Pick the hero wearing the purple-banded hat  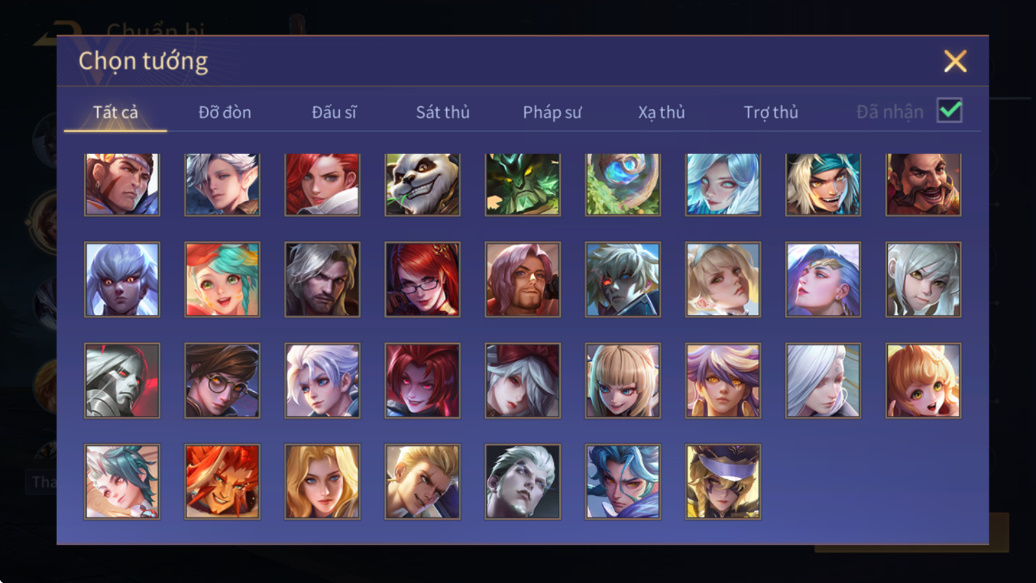723,481
